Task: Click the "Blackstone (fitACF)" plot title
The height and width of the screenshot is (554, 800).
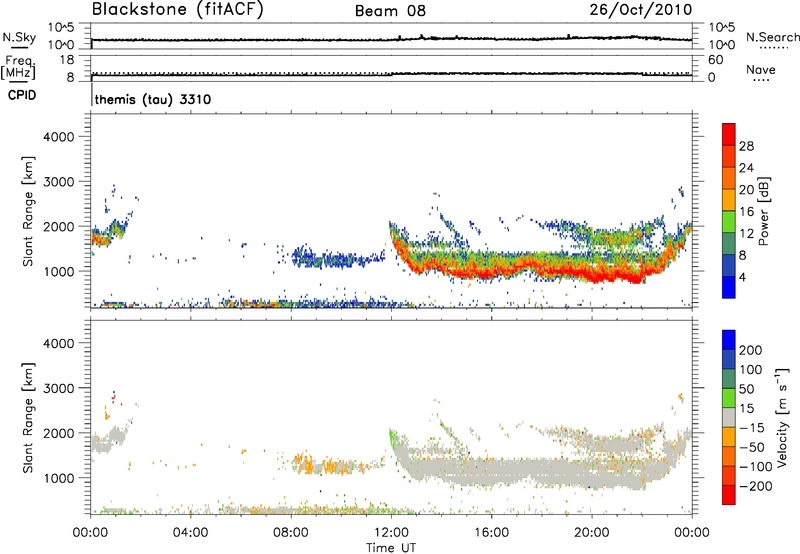Action: click(x=178, y=9)
